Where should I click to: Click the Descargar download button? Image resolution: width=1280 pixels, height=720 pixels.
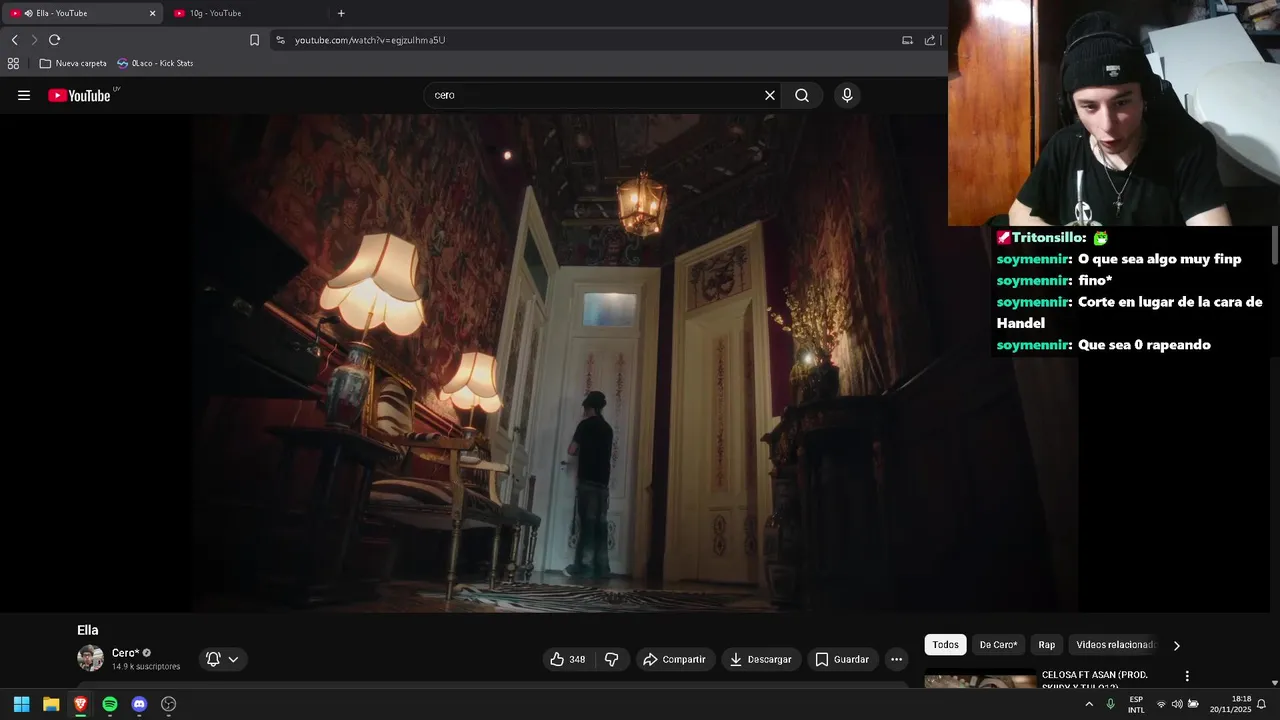761,659
